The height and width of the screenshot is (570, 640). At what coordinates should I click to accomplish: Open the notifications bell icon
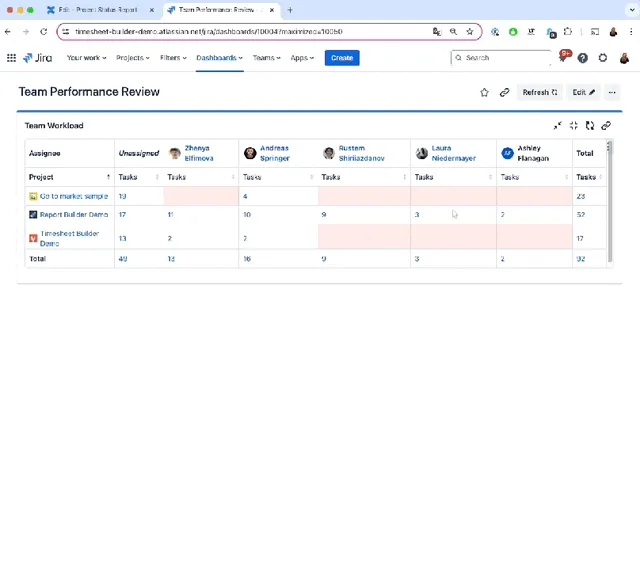click(564, 57)
